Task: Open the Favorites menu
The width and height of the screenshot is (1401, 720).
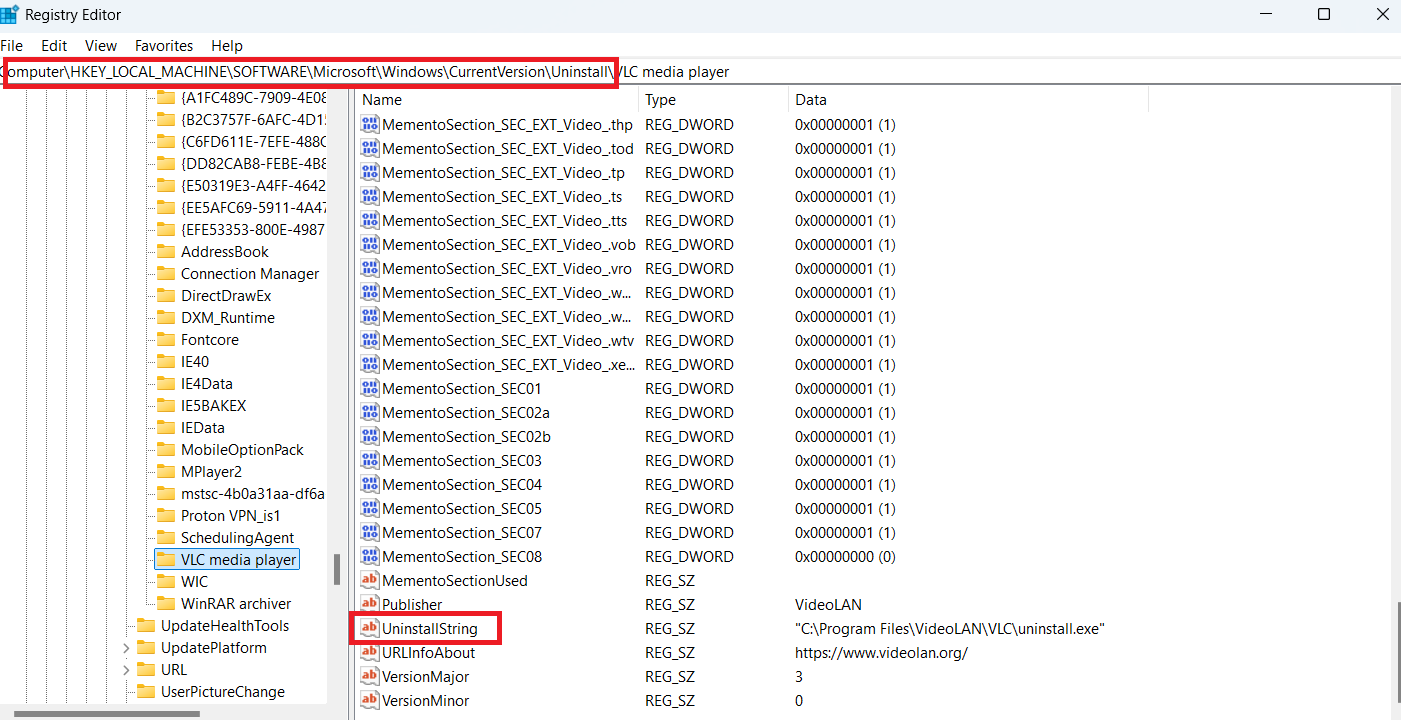Action: click(x=164, y=46)
